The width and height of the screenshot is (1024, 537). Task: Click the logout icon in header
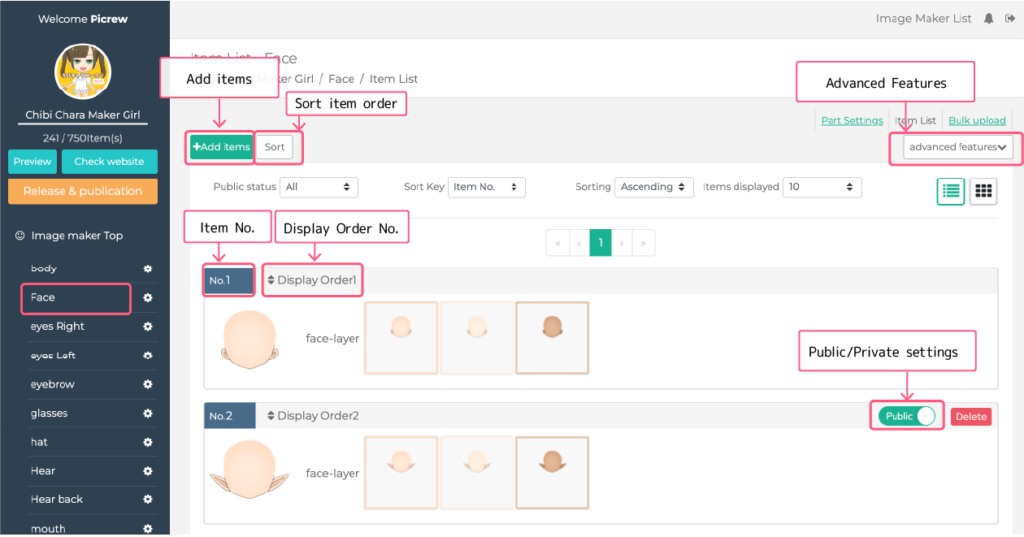pos(1009,18)
